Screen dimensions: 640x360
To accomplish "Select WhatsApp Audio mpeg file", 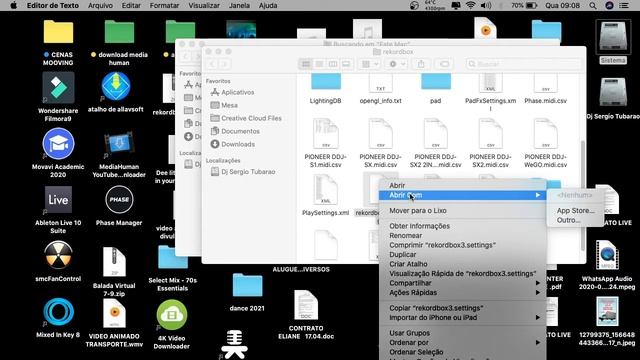I will [x=607, y=255].
